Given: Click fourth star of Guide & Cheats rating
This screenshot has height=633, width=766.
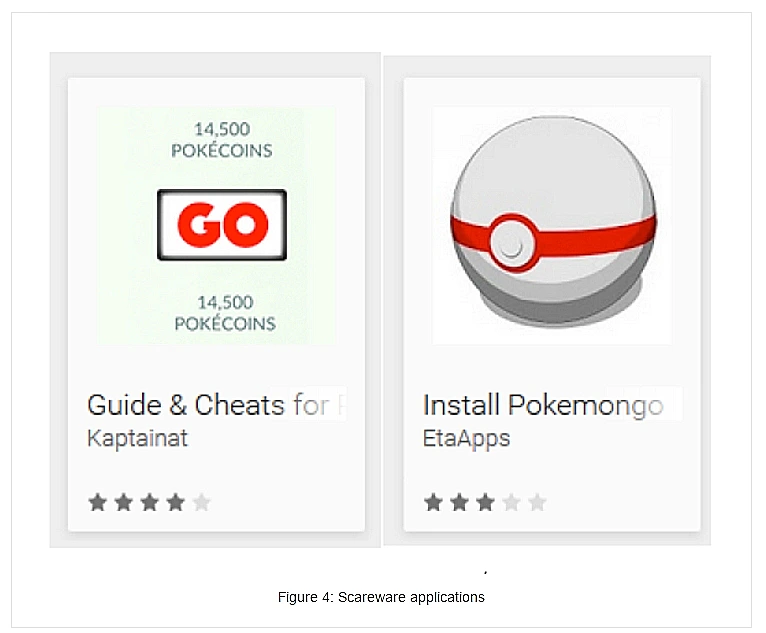Looking at the screenshot, I should pyautogui.click(x=175, y=502).
